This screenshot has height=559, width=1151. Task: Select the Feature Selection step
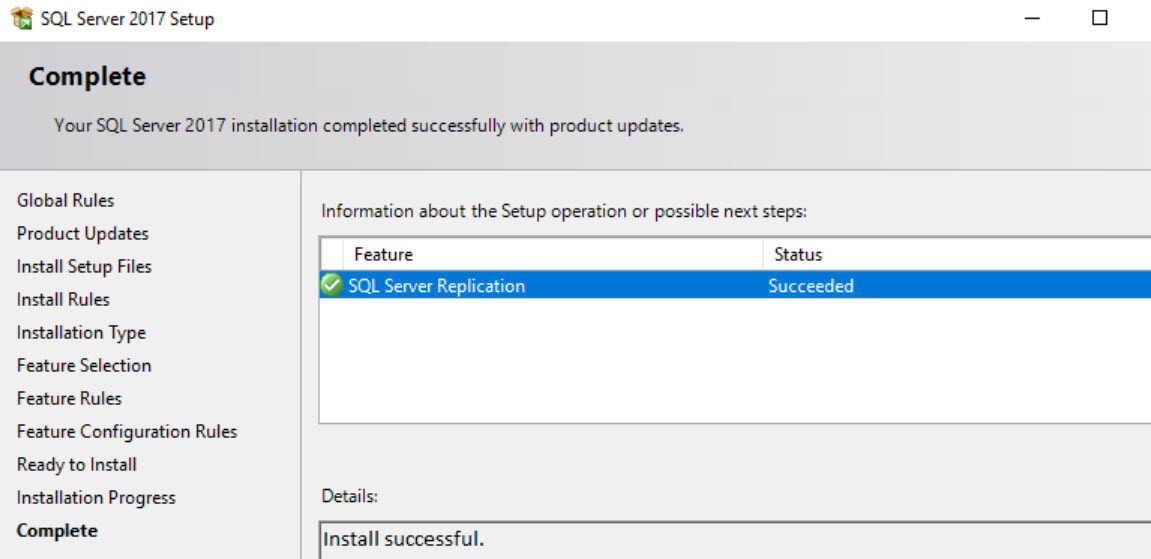point(84,365)
